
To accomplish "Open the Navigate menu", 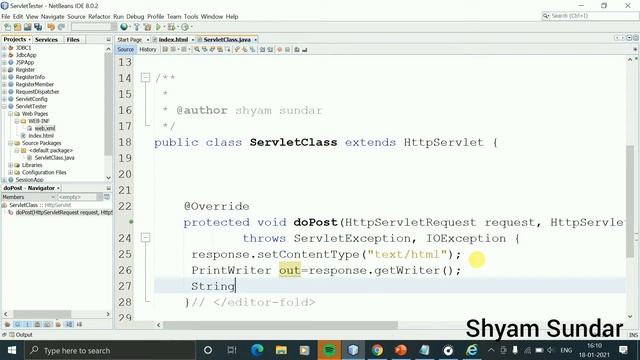I will pos(53,16).
